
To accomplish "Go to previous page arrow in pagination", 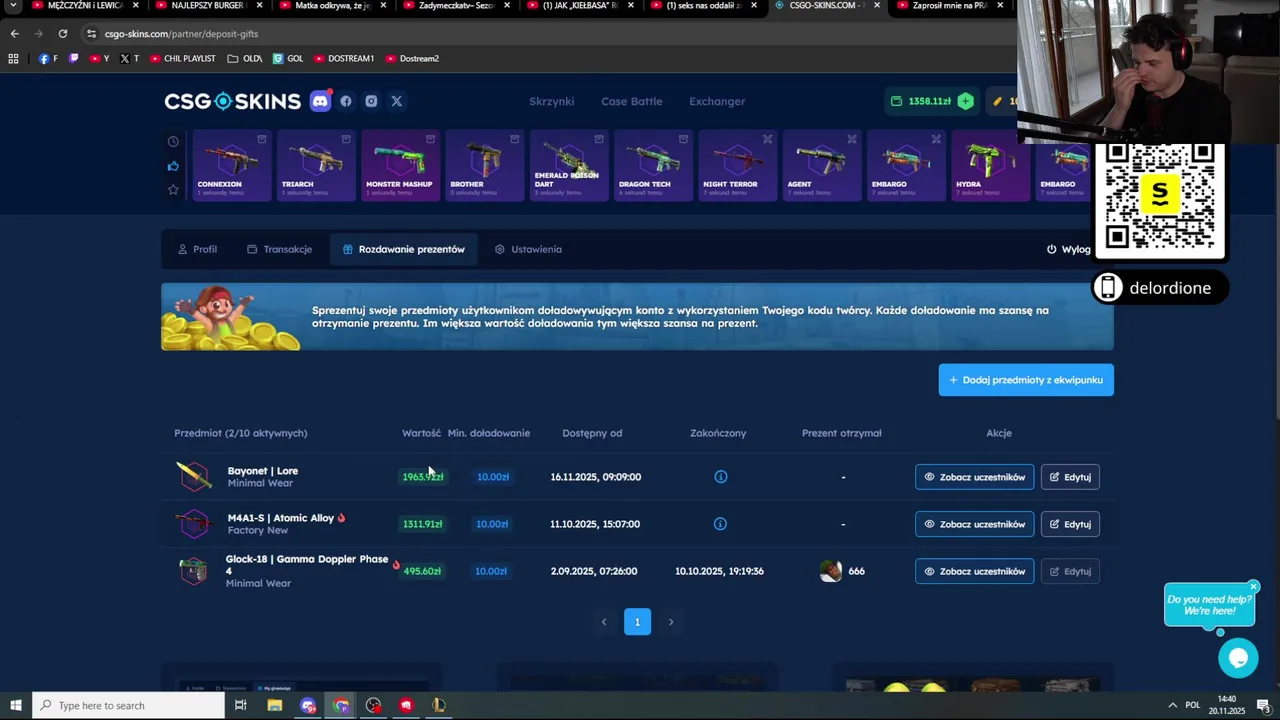I will 604,622.
